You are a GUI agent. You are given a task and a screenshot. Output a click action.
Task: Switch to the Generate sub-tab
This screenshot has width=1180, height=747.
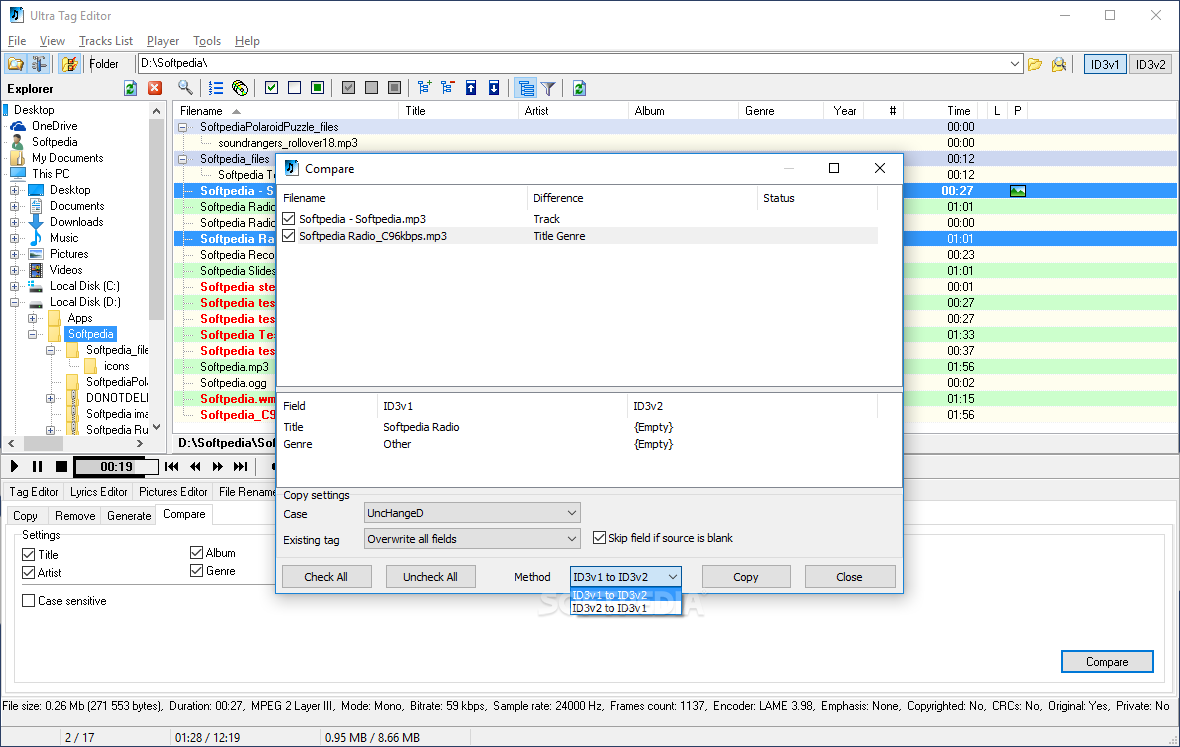pyautogui.click(x=129, y=515)
